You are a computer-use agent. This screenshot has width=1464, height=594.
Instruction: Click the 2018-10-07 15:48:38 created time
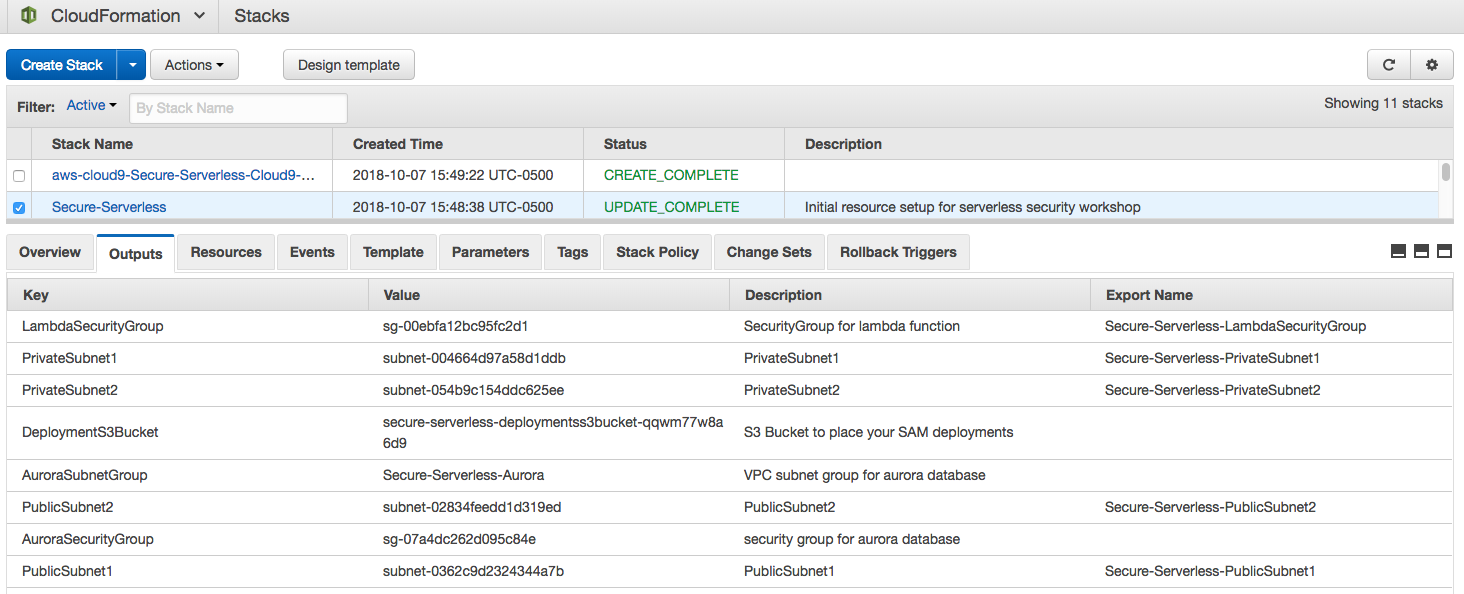tap(453, 207)
